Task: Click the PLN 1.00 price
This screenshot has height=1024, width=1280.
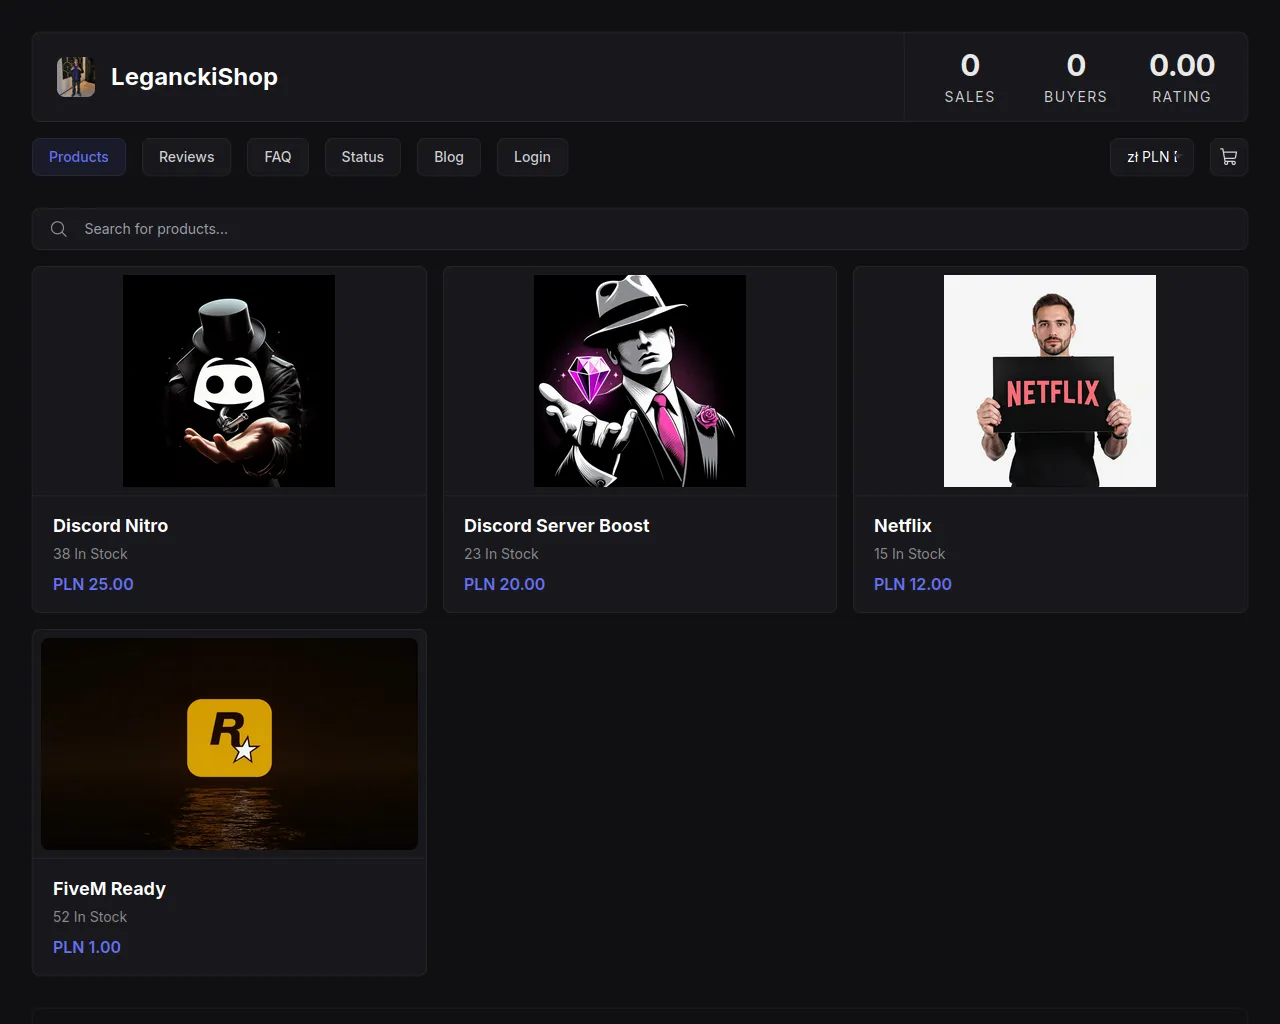Action: 87,947
